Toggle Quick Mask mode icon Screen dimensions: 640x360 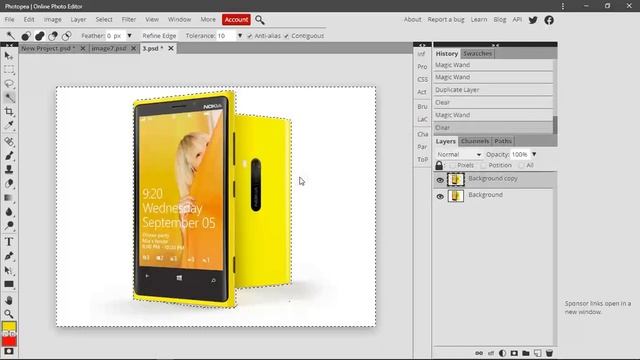click(x=9, y=351)
